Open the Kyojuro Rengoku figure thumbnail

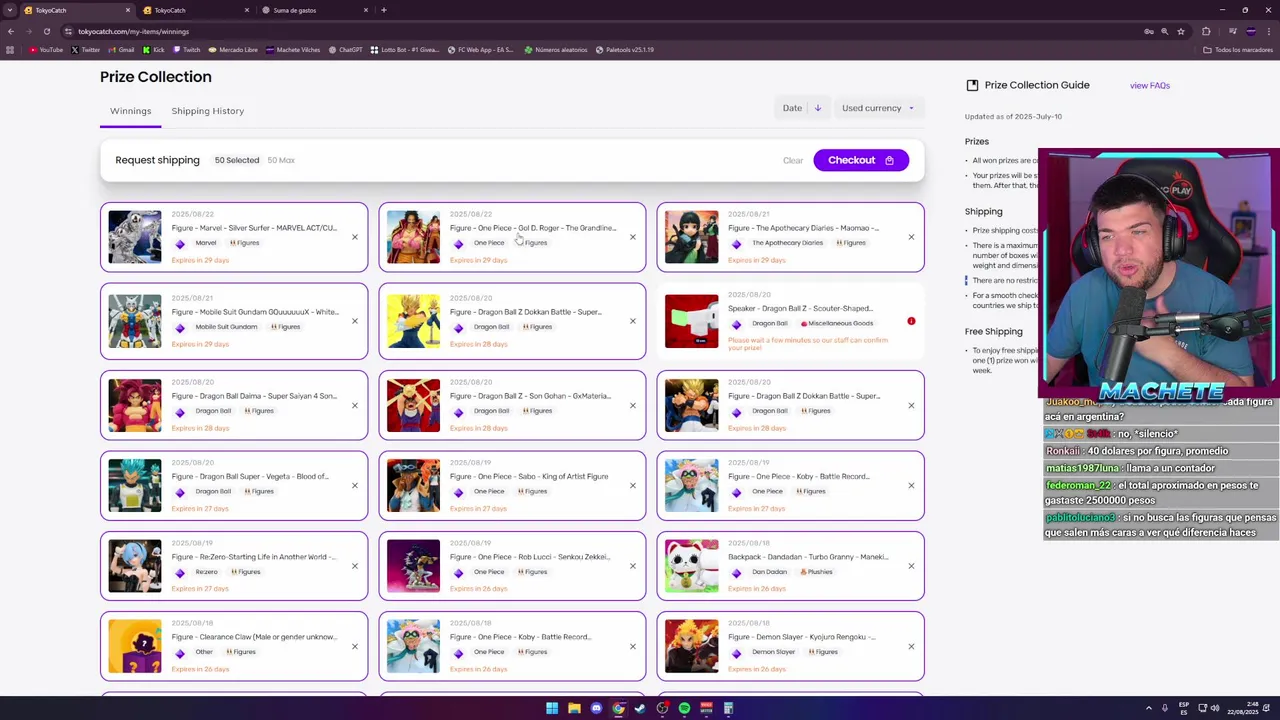tap(691, 646)
